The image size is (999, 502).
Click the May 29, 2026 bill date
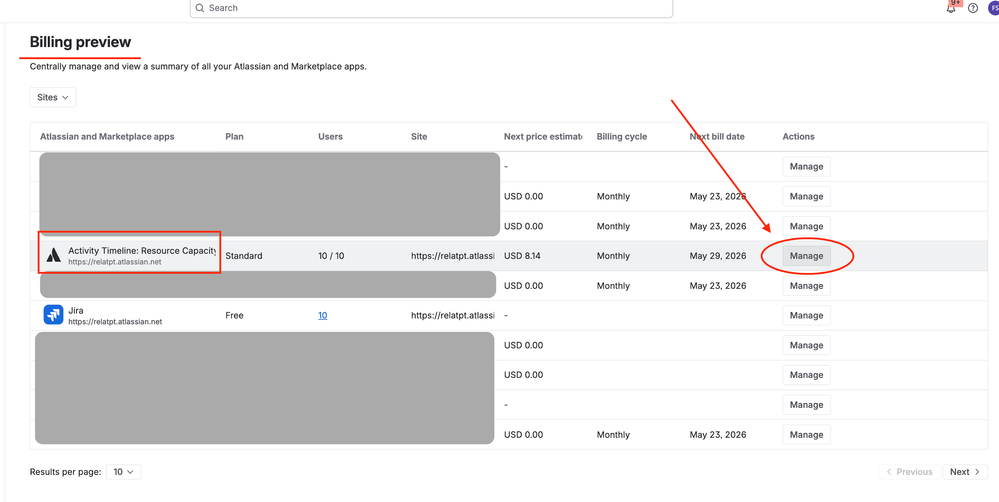click(x=717, y=256)
